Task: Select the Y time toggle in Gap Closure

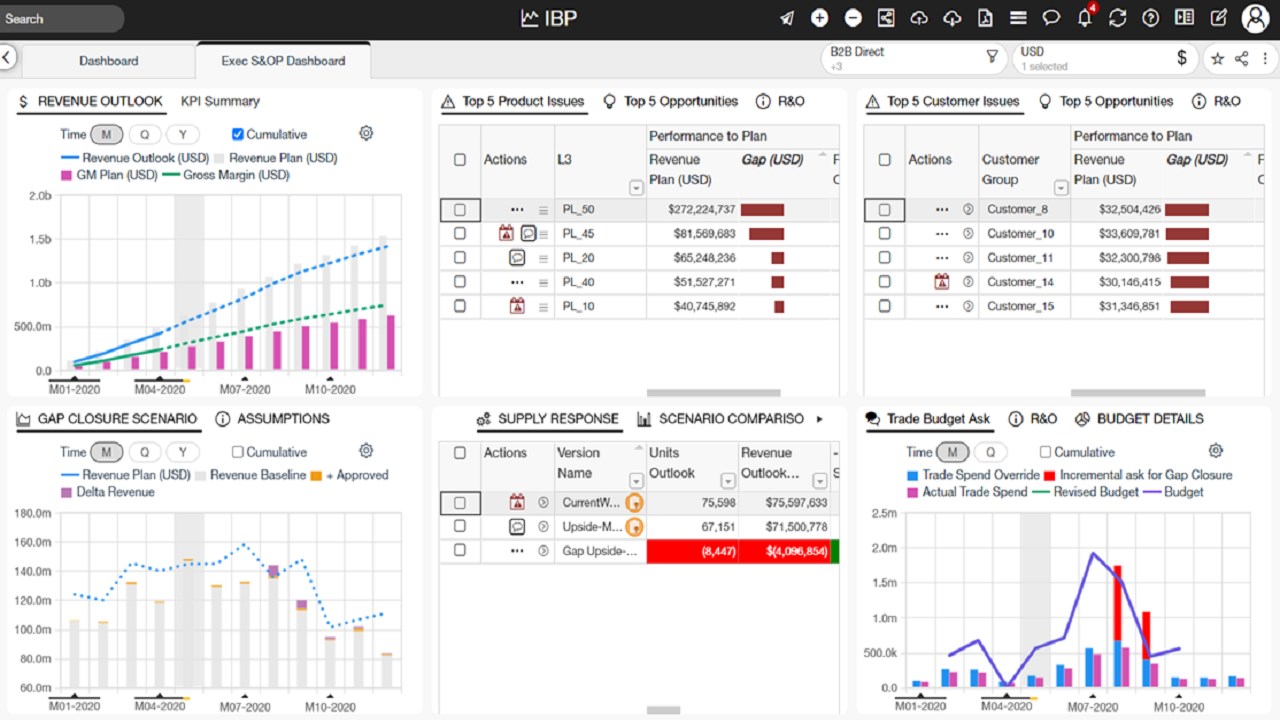Action: (182, 452)
